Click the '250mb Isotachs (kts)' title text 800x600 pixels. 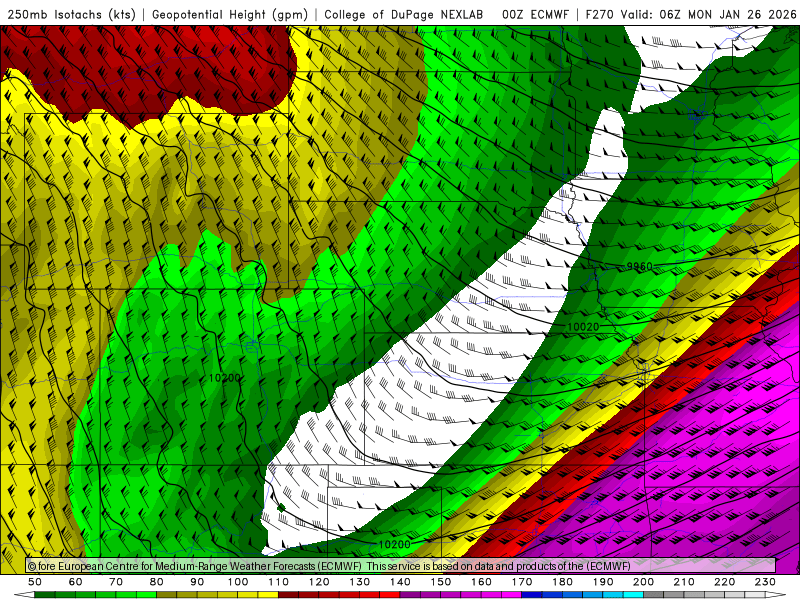click(x=72, y=15)
